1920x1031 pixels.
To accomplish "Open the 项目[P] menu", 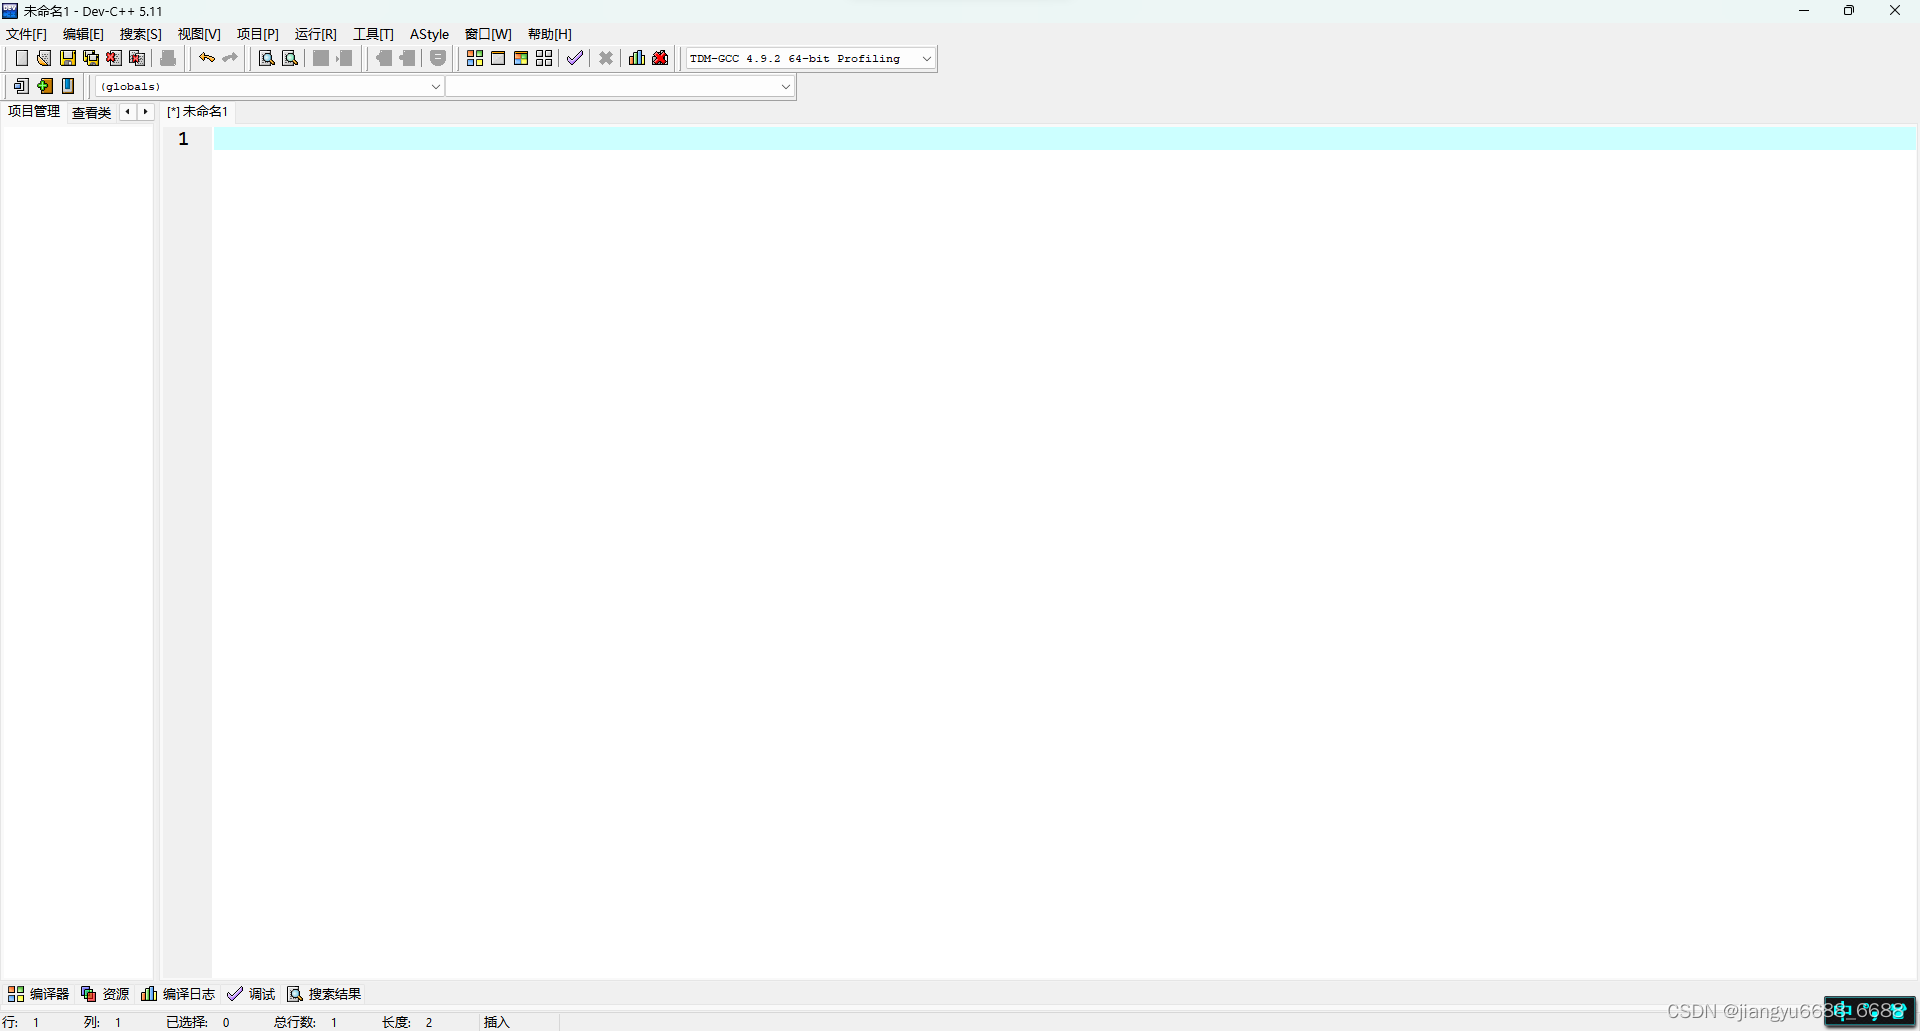I will [258, 34].
